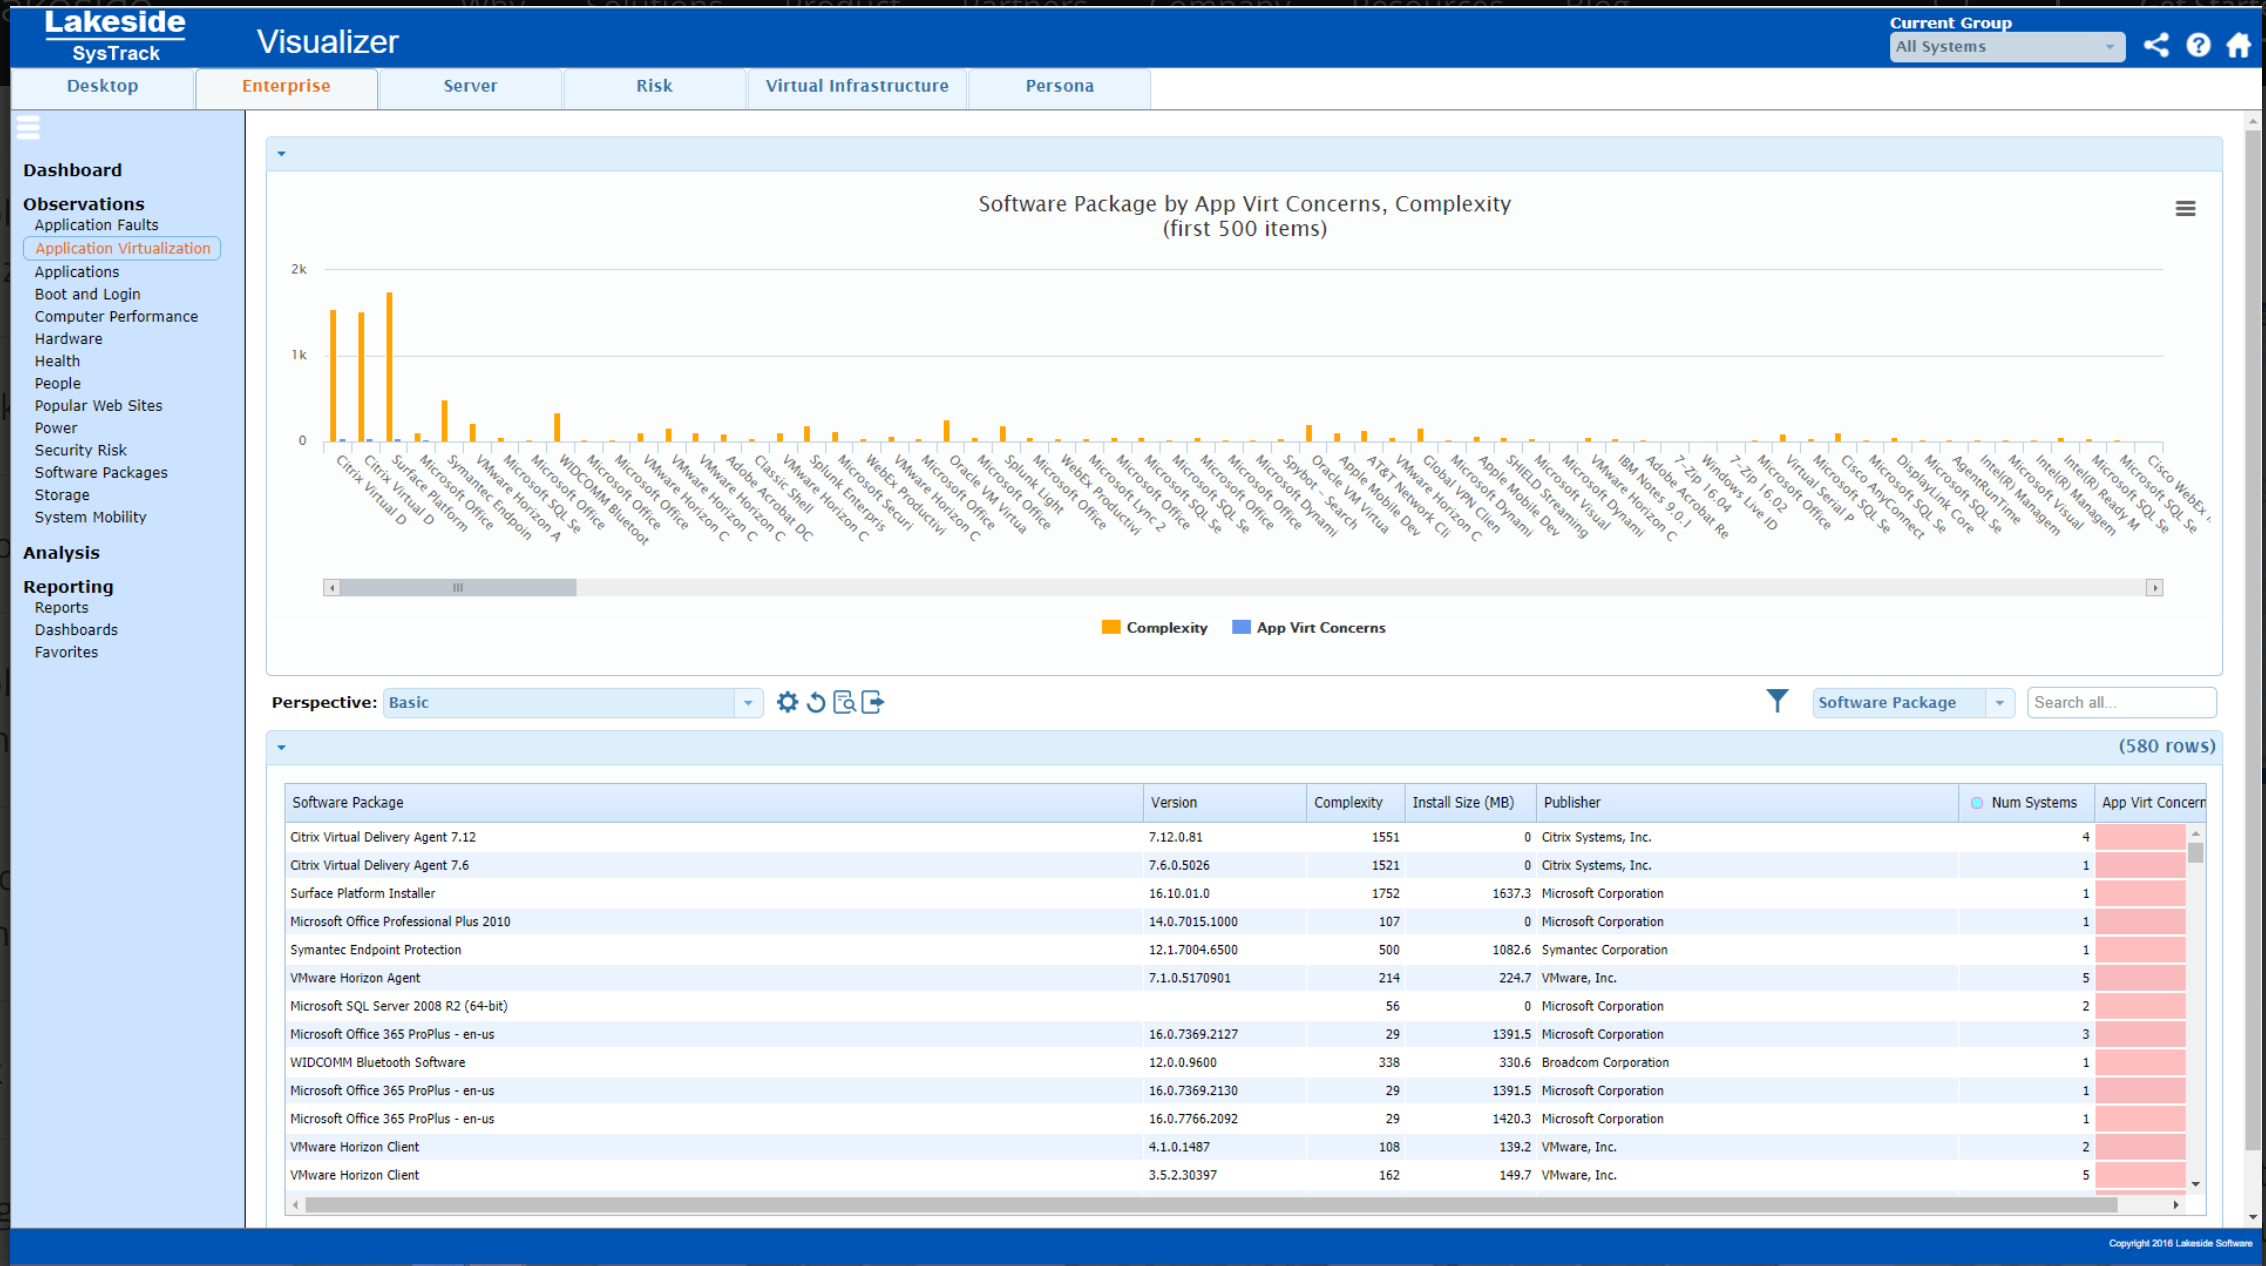This screenshot has width=2266, height=1266.
Task: Expand the chart section disclosure arrow
Action: point(282,153)
